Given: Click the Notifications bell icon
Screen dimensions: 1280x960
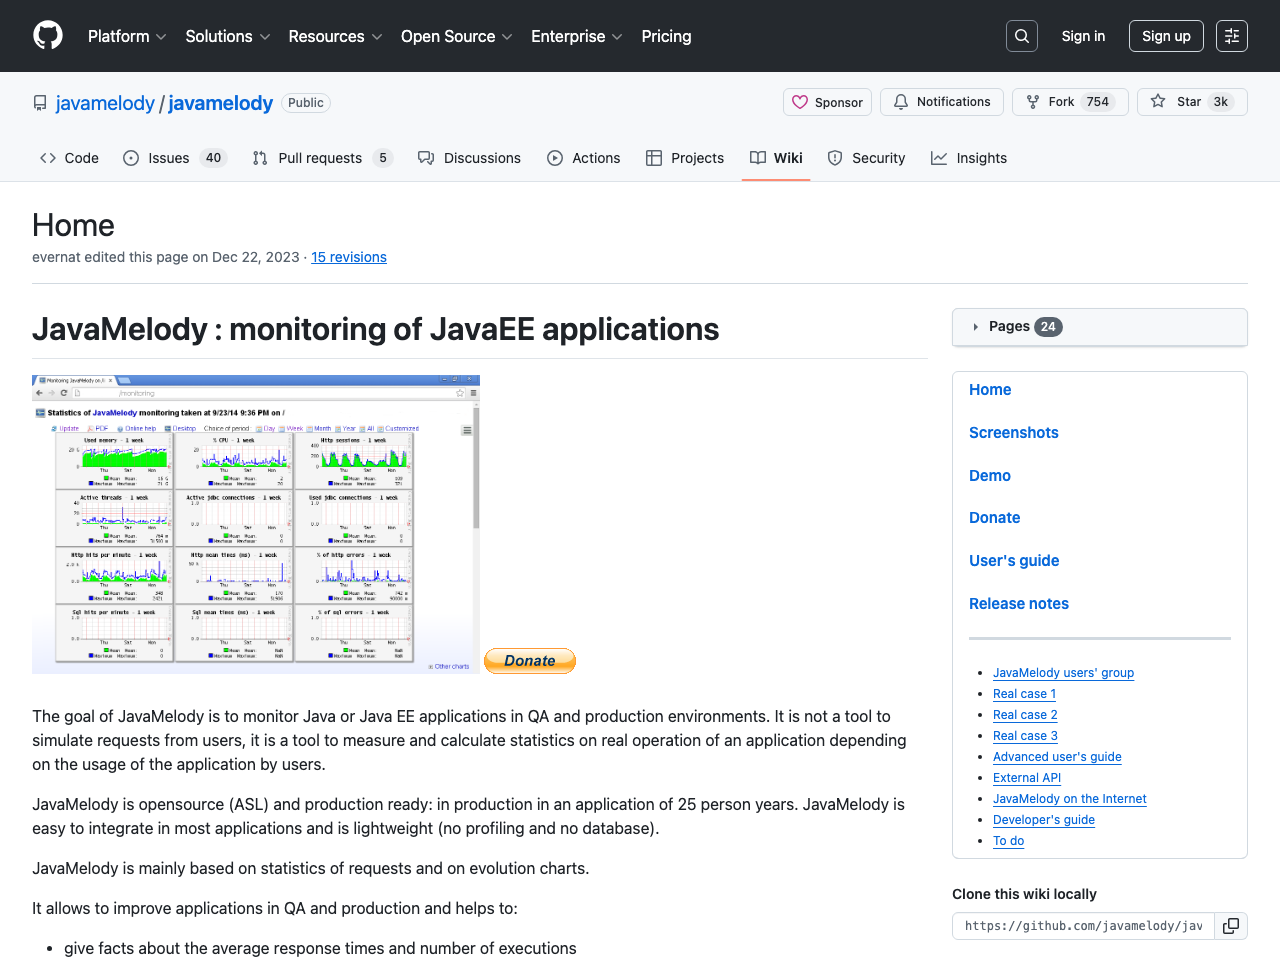Looking at the screenshot, I should pos(901,101).
